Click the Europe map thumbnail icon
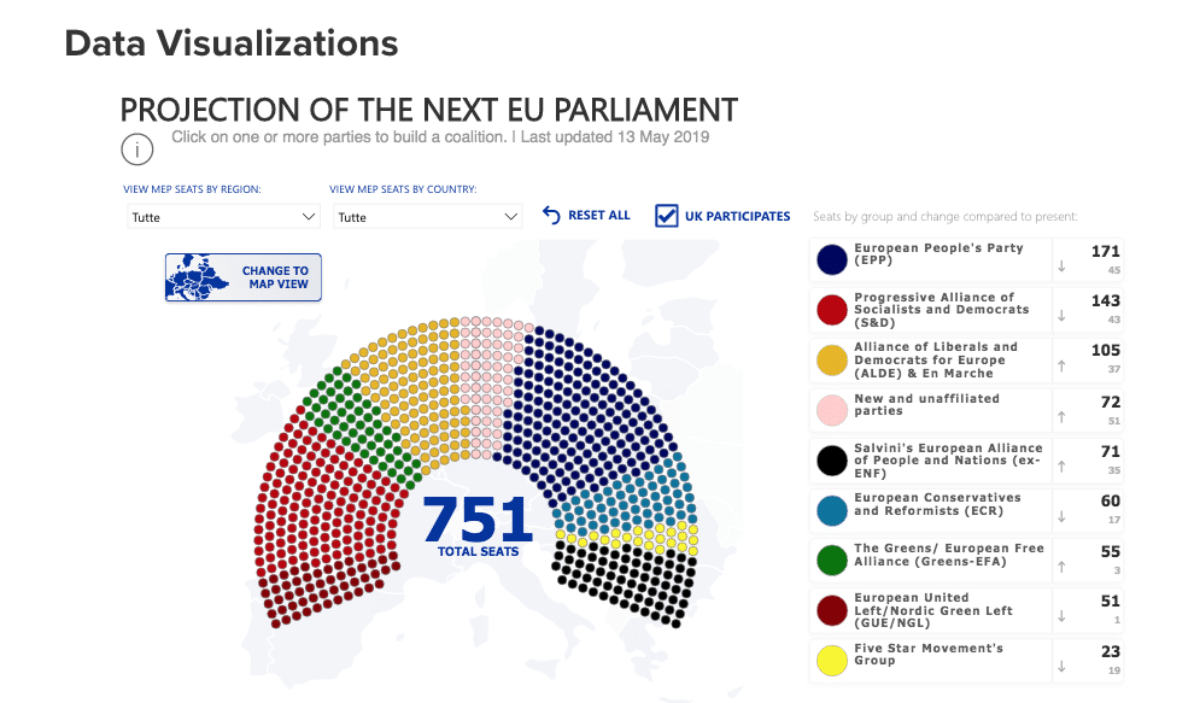 [x=198, y=277]
